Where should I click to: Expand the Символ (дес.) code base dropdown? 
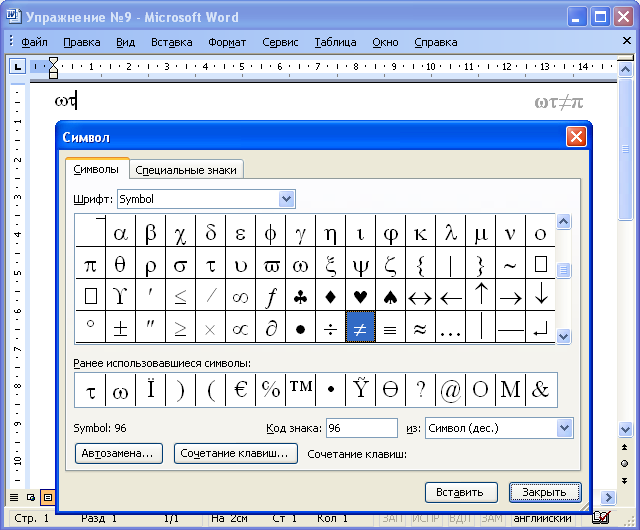pyautogui.click(x=564, y=428)
